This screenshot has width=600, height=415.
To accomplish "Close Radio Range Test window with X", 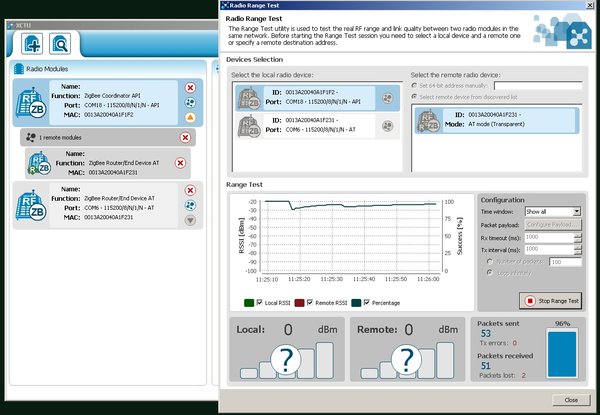I will pyautogui.click(x=590, y=5).
